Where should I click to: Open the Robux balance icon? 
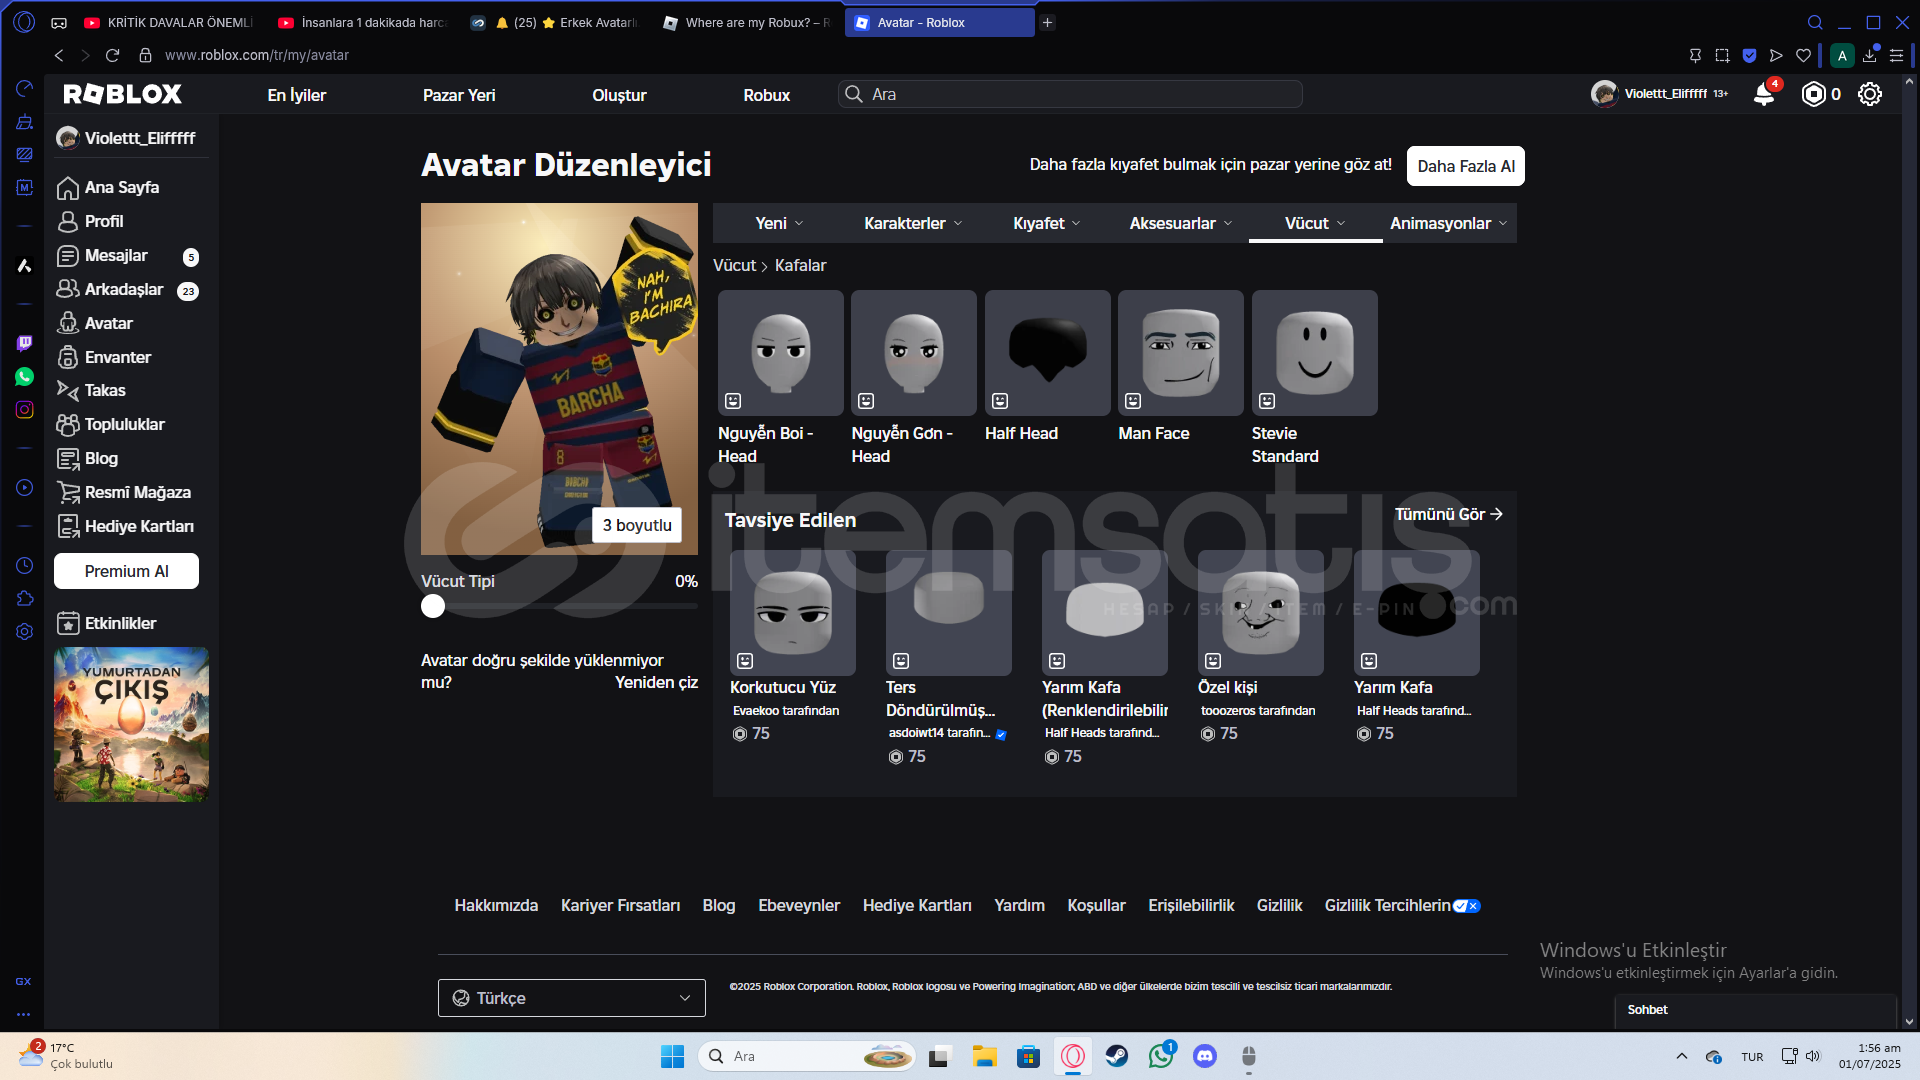(1813, 94)
